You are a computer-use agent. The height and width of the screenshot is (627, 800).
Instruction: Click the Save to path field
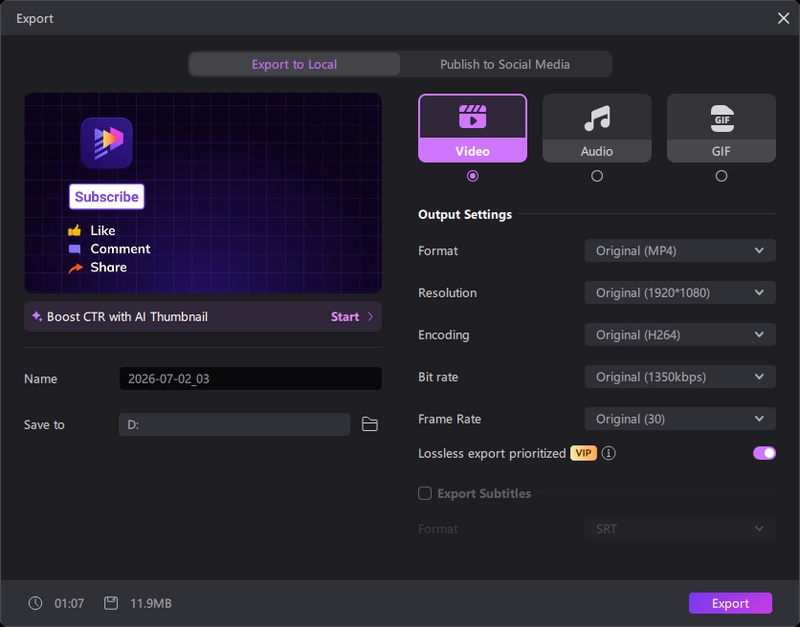coord(234,424)
